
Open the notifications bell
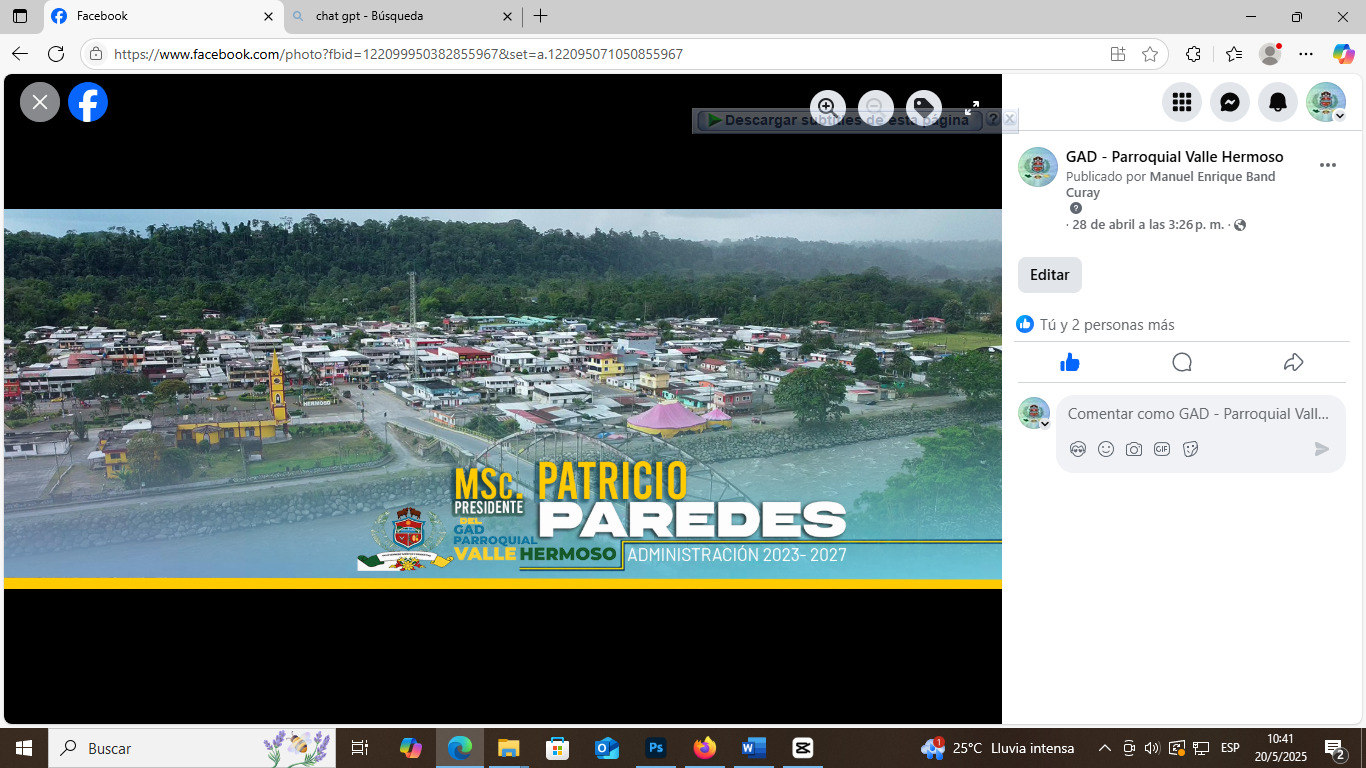pos(1278,102)
